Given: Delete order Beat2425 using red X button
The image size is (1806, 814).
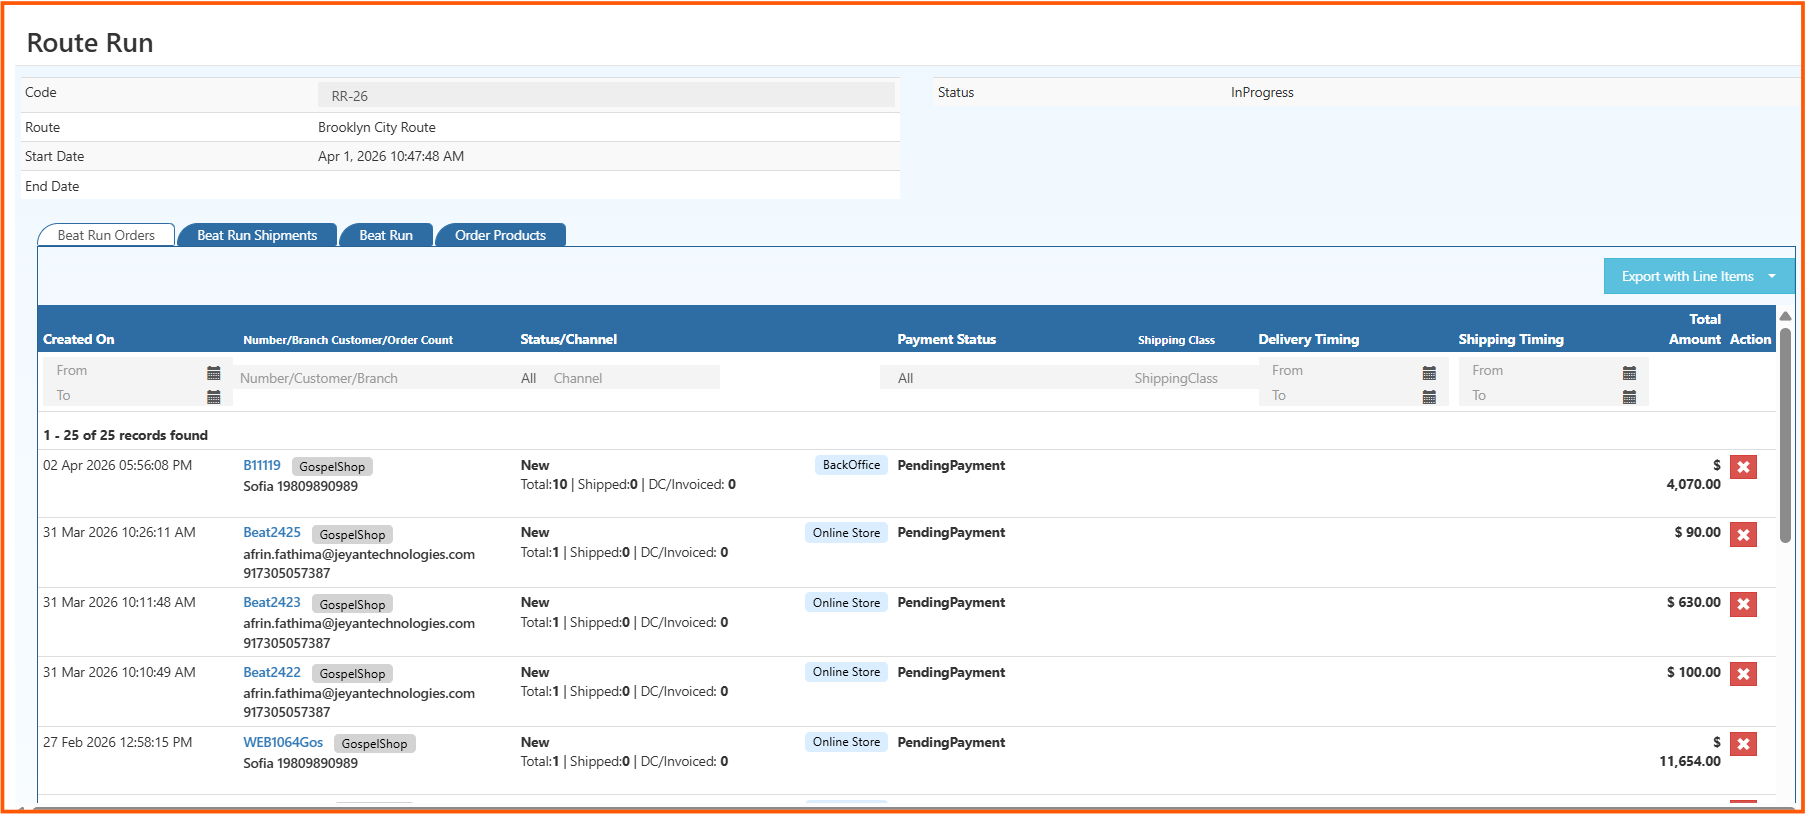Looking at the screenshot, I should click(x=1743, y=535).
